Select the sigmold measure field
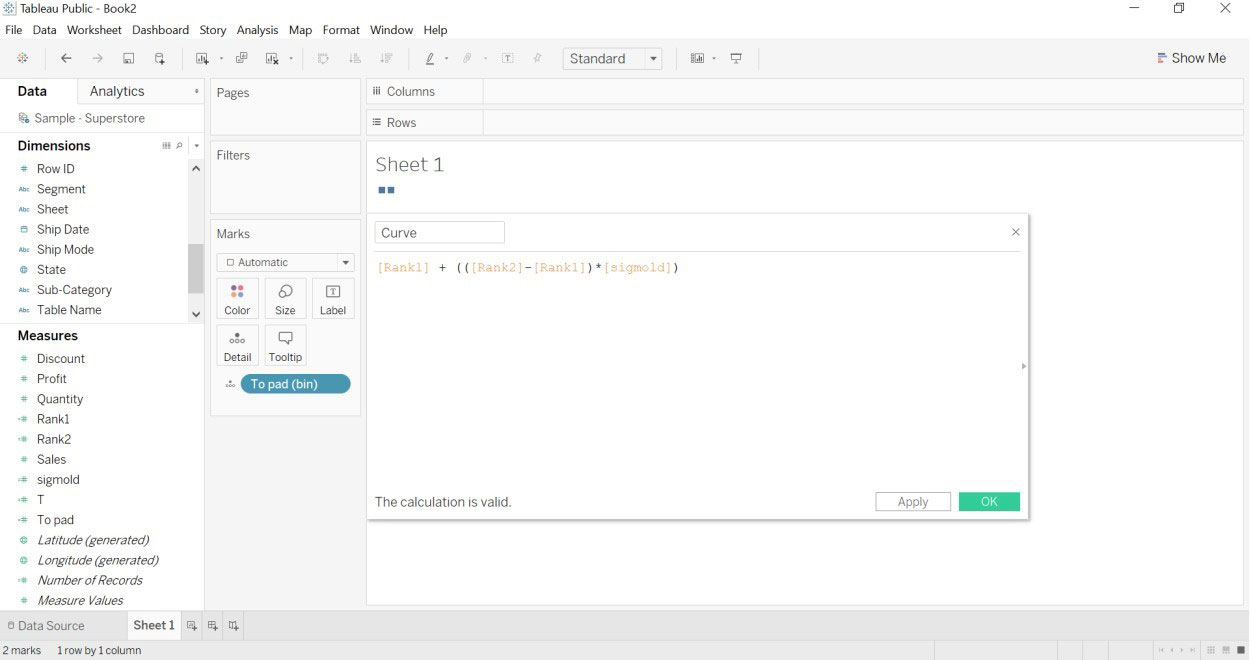 click(x=58, y=480)
